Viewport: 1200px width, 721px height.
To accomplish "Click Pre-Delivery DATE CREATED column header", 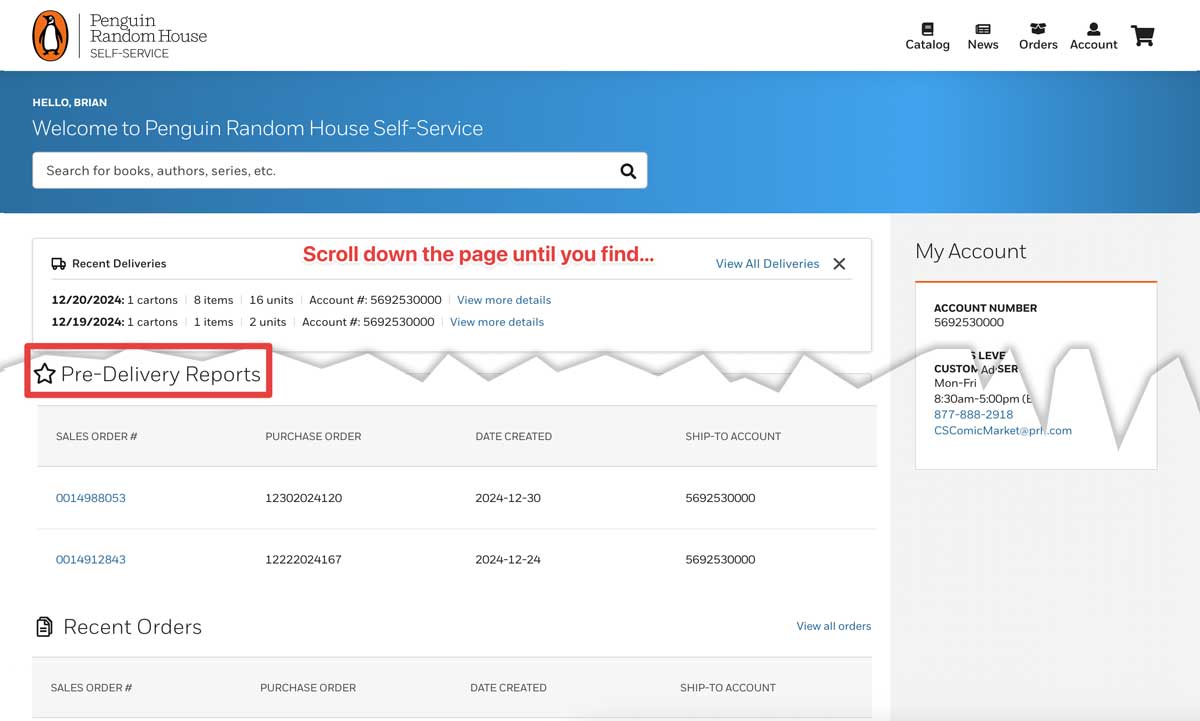I will pos(513,436).
